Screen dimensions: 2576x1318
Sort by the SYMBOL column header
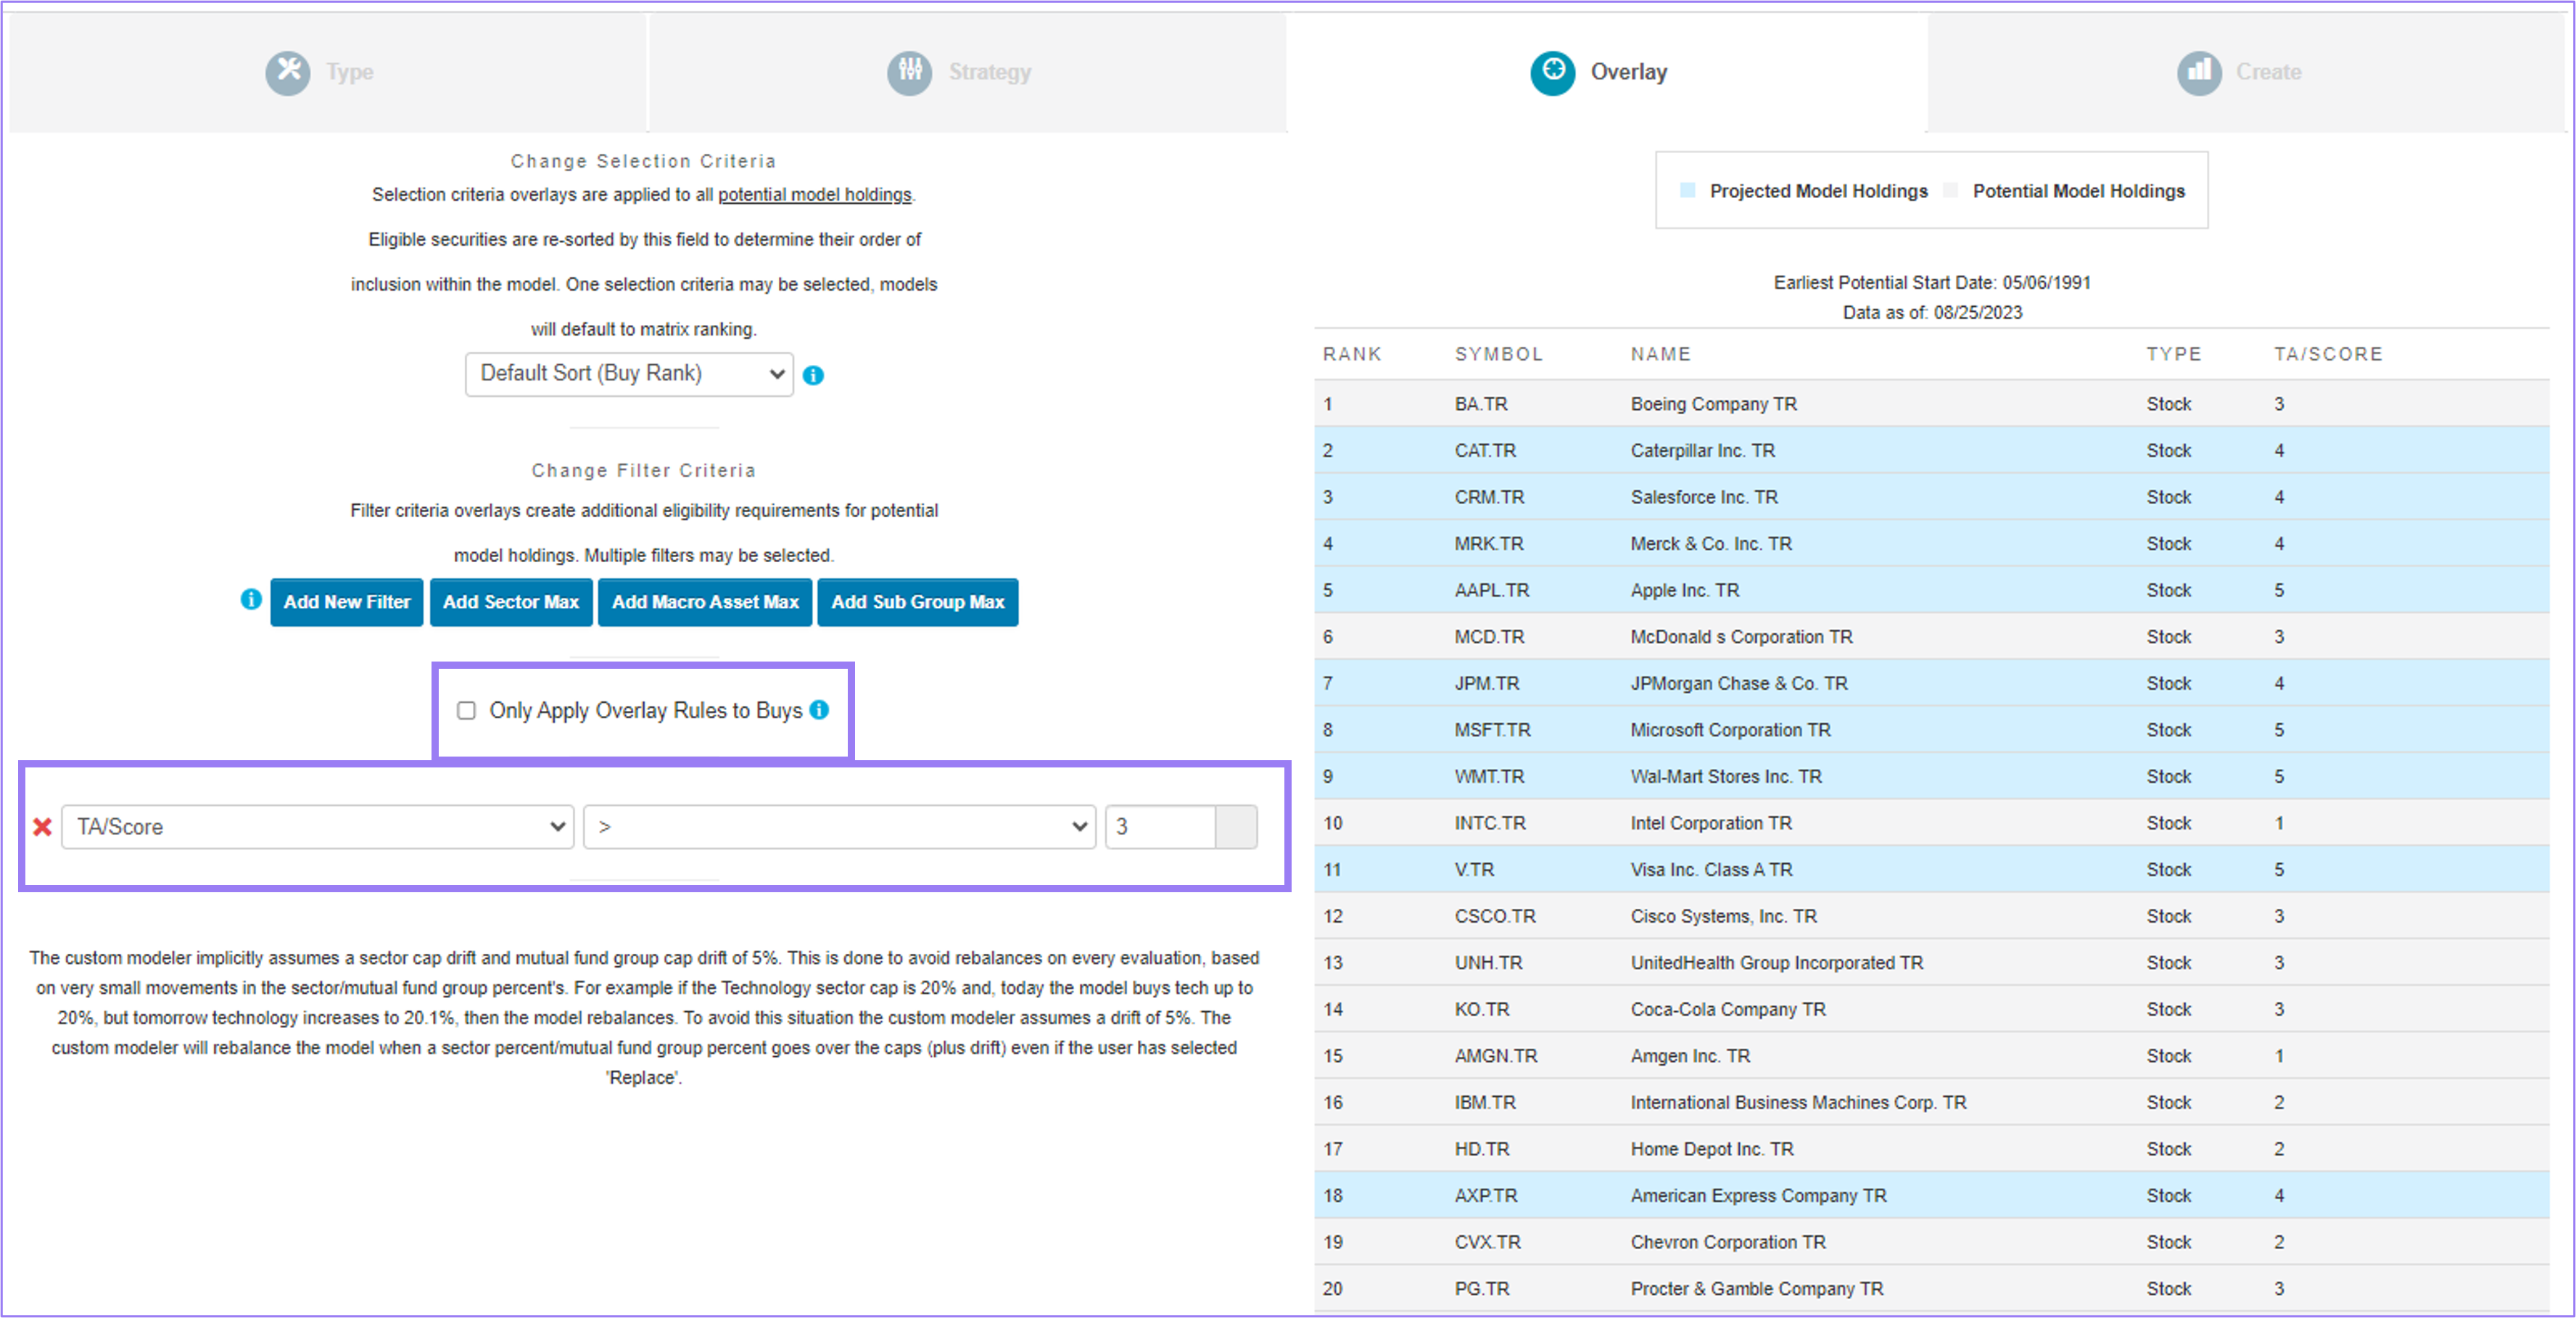(x=1499, y=354)
